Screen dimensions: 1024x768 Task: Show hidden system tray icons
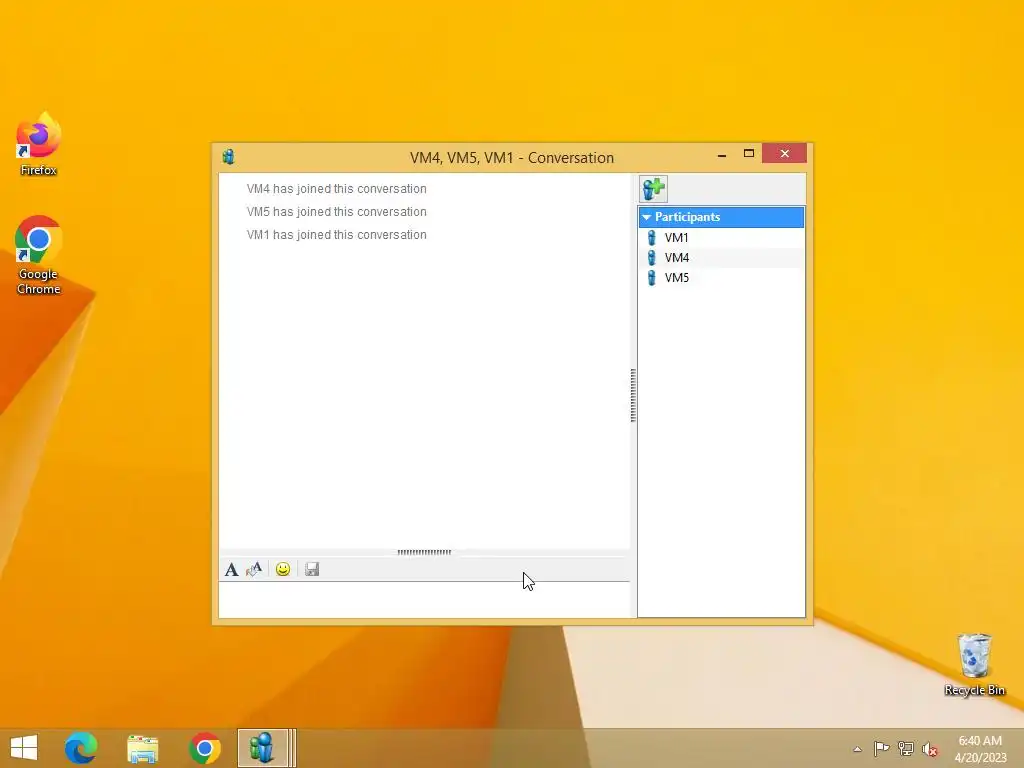[857, 749]
